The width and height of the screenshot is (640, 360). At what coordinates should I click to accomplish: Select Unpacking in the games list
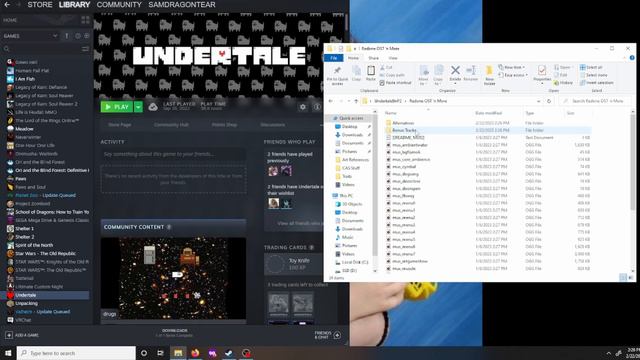coord(26,303)
